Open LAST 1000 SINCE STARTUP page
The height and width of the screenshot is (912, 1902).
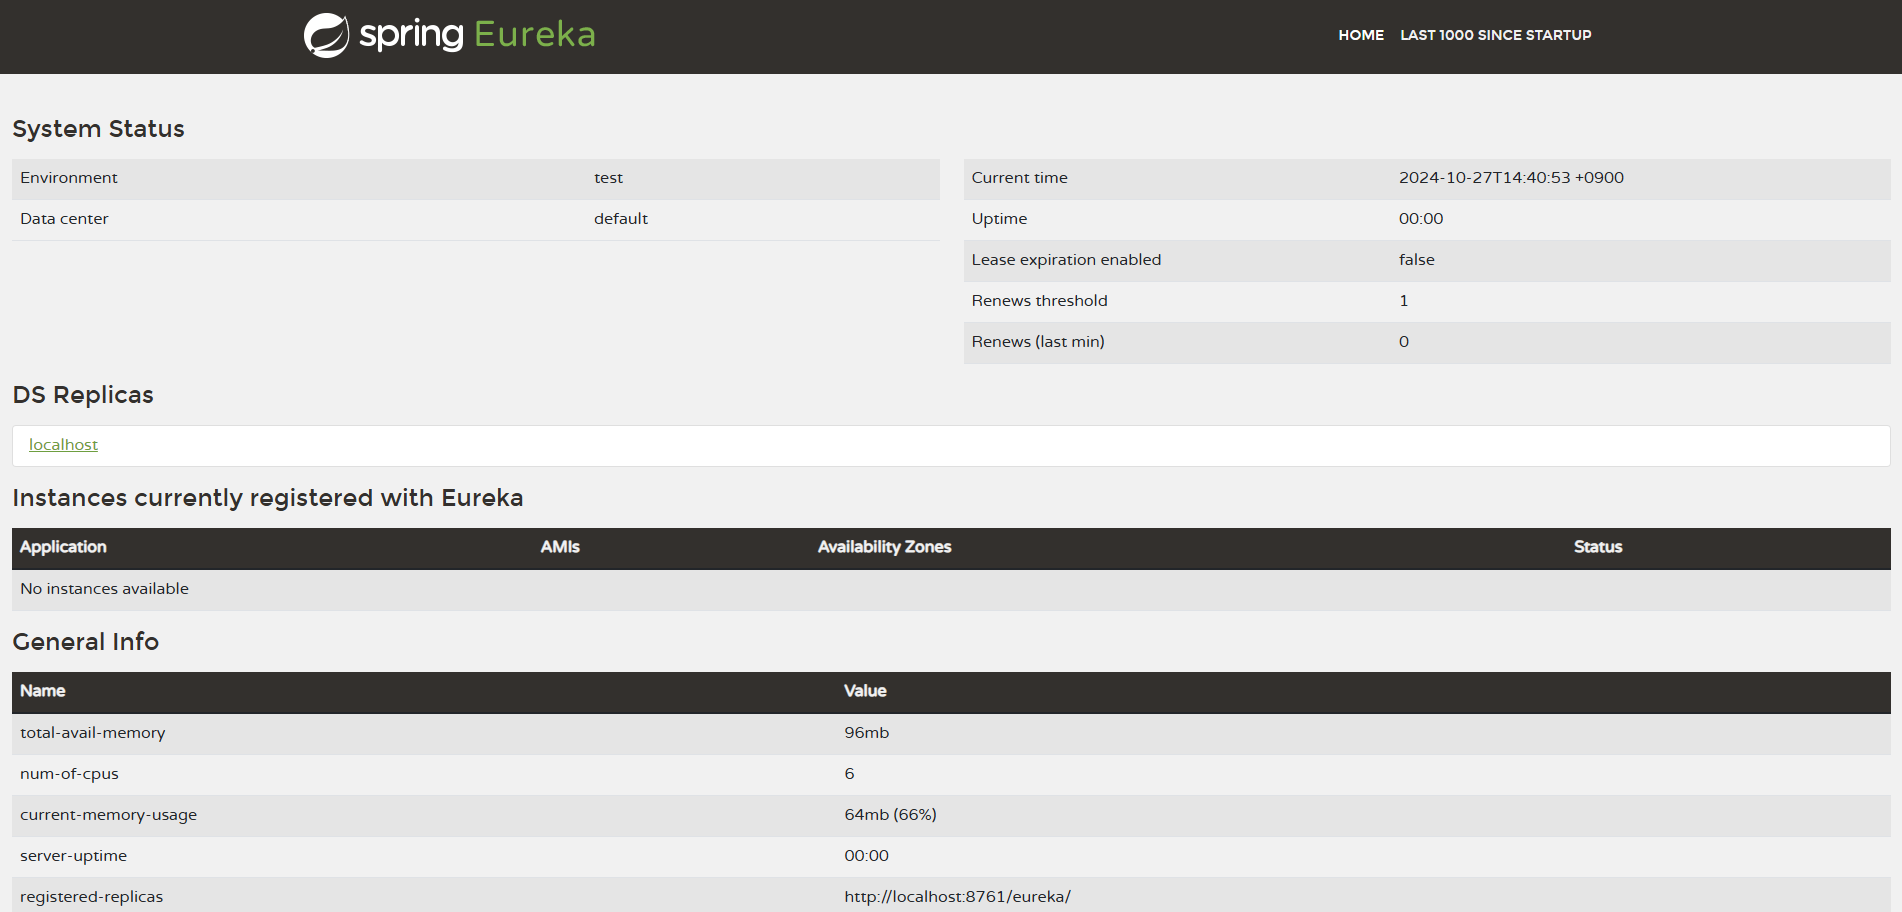[1495, 35]
